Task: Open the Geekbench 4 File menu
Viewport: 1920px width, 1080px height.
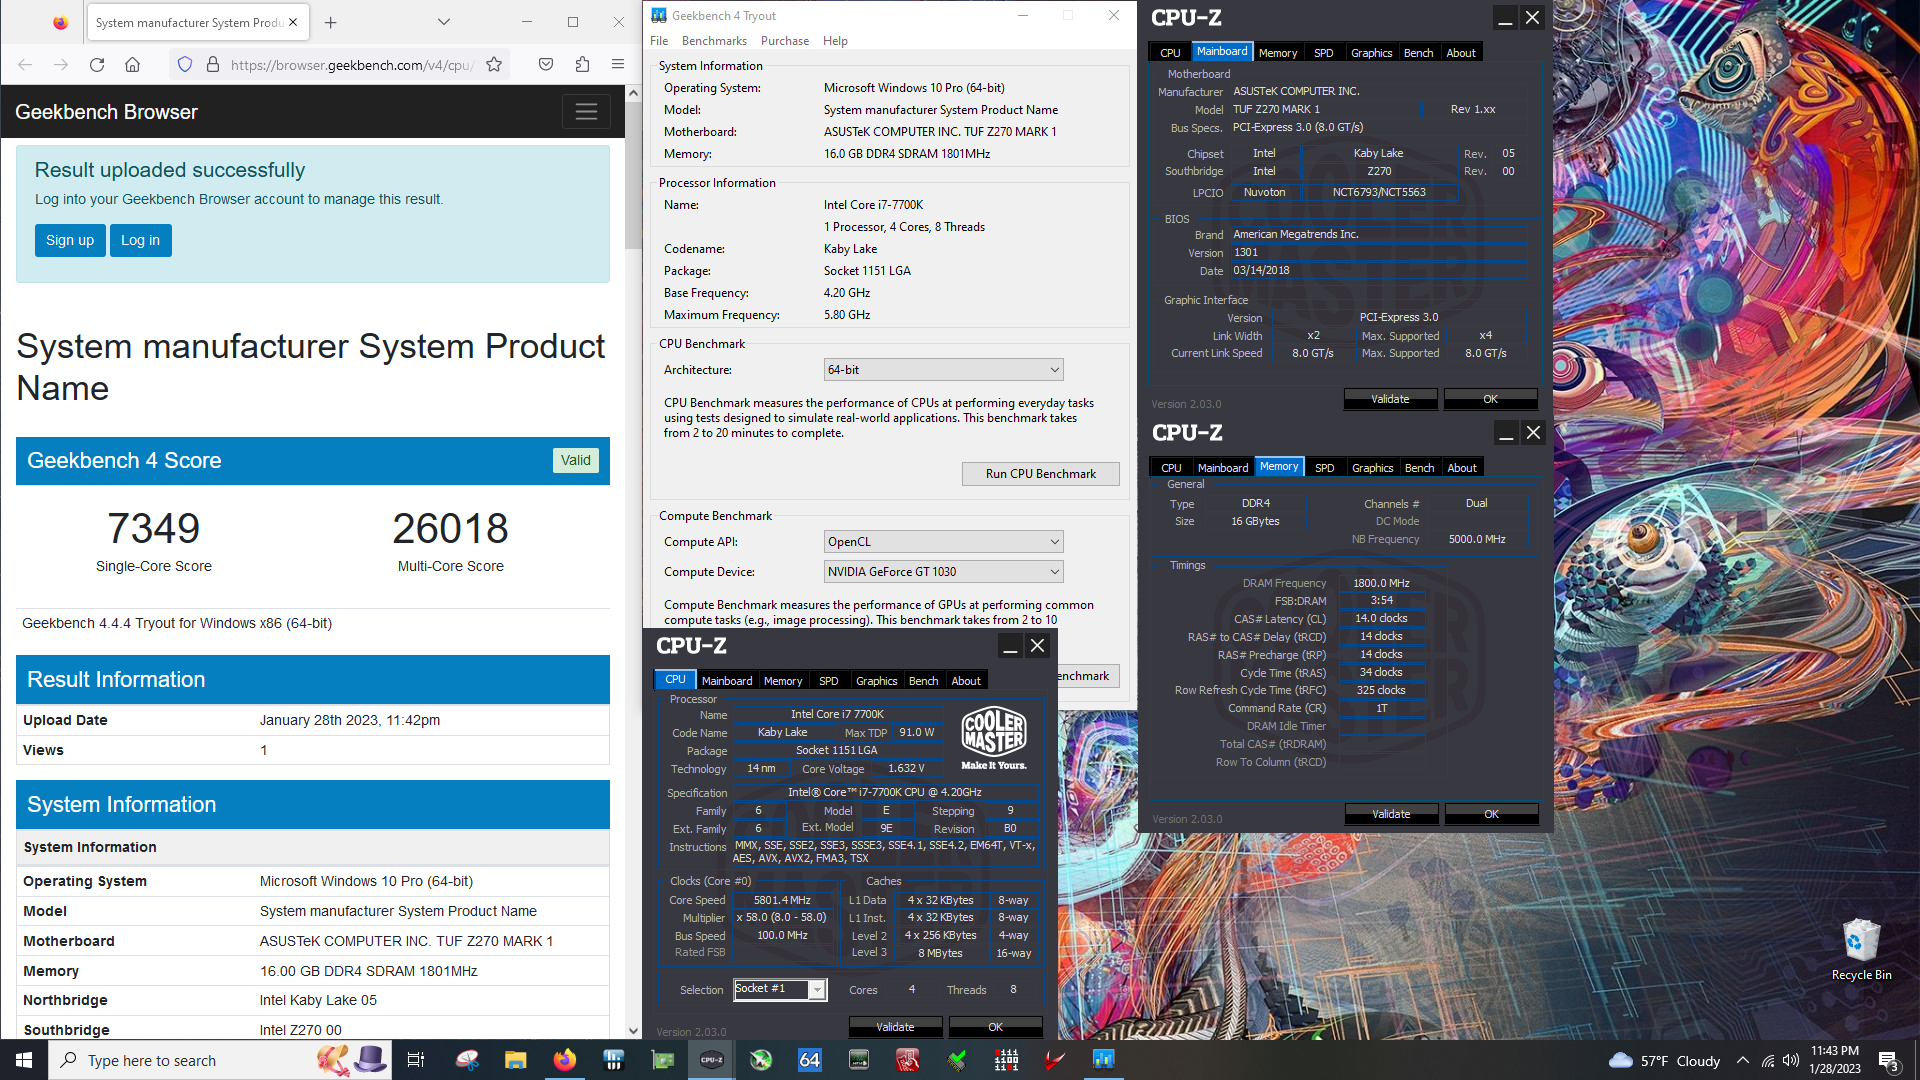Action: tap(659, 41)
